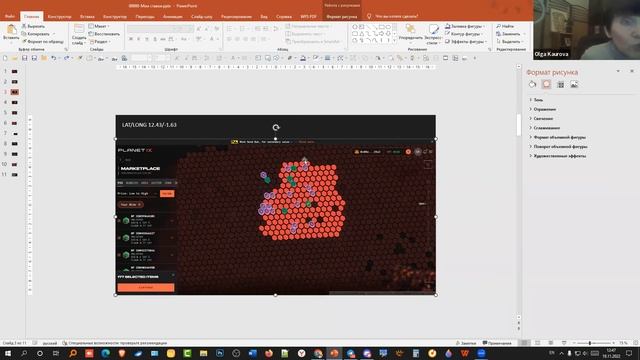Open the Файл tab
Screen dimensions: 640x360
pos(10,16)
